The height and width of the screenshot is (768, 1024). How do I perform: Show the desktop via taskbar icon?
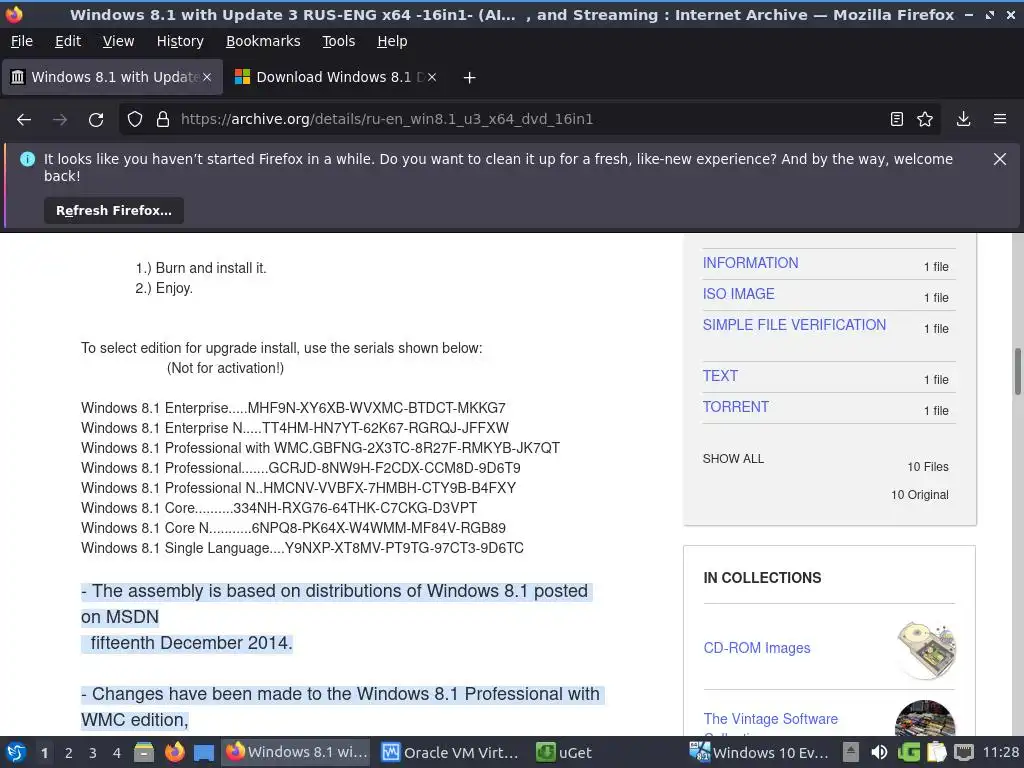tap(204, 752)
